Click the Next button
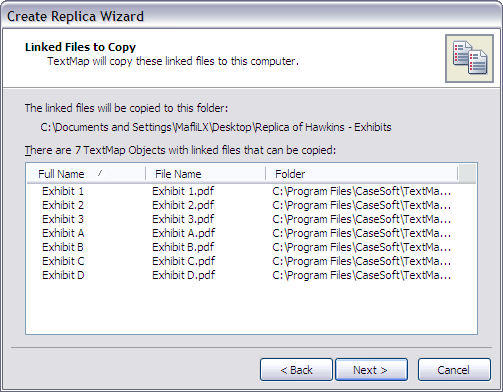The width and height of the screenshot is (503, 392). [371, 370]
